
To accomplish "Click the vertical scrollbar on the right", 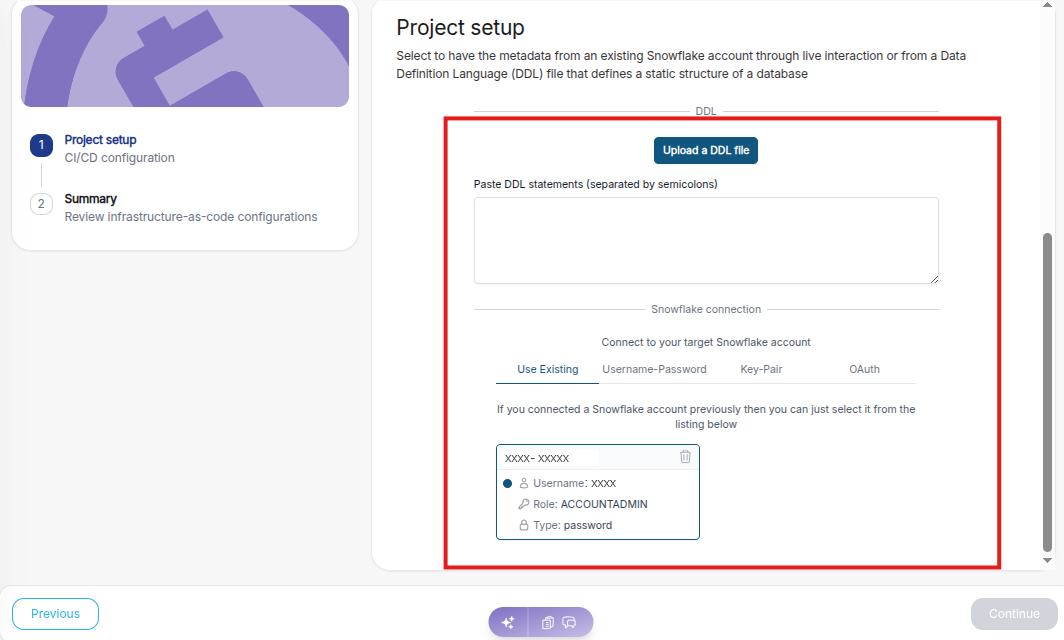I will point(1047,390).
